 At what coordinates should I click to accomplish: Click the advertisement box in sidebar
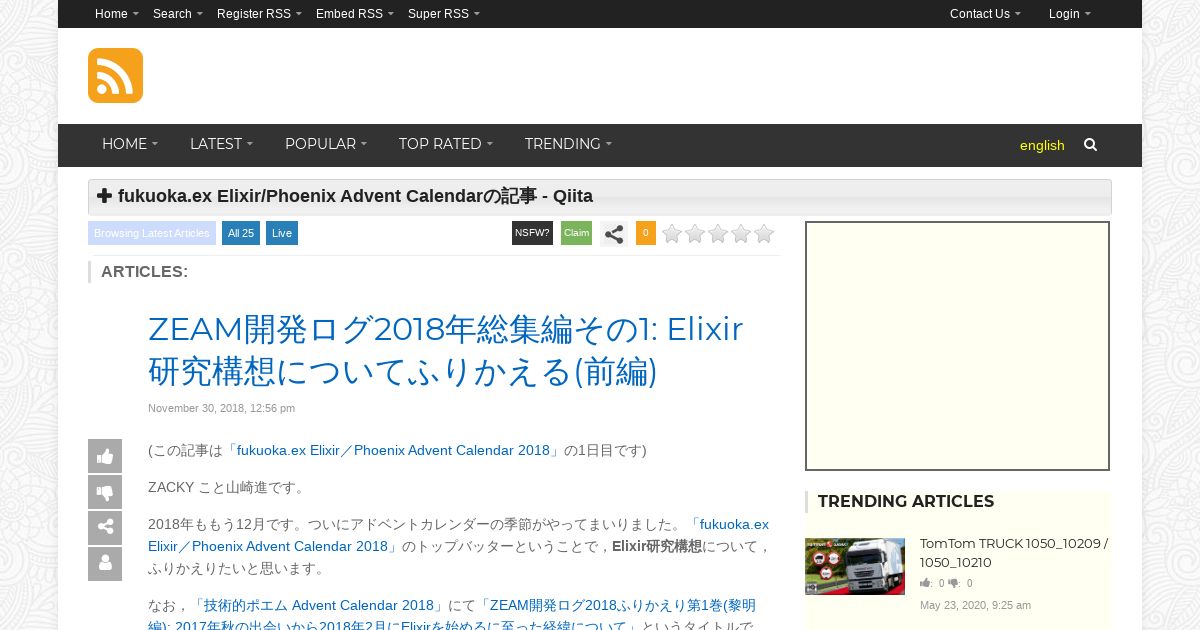pyautogui.click(x=958, y=346)
